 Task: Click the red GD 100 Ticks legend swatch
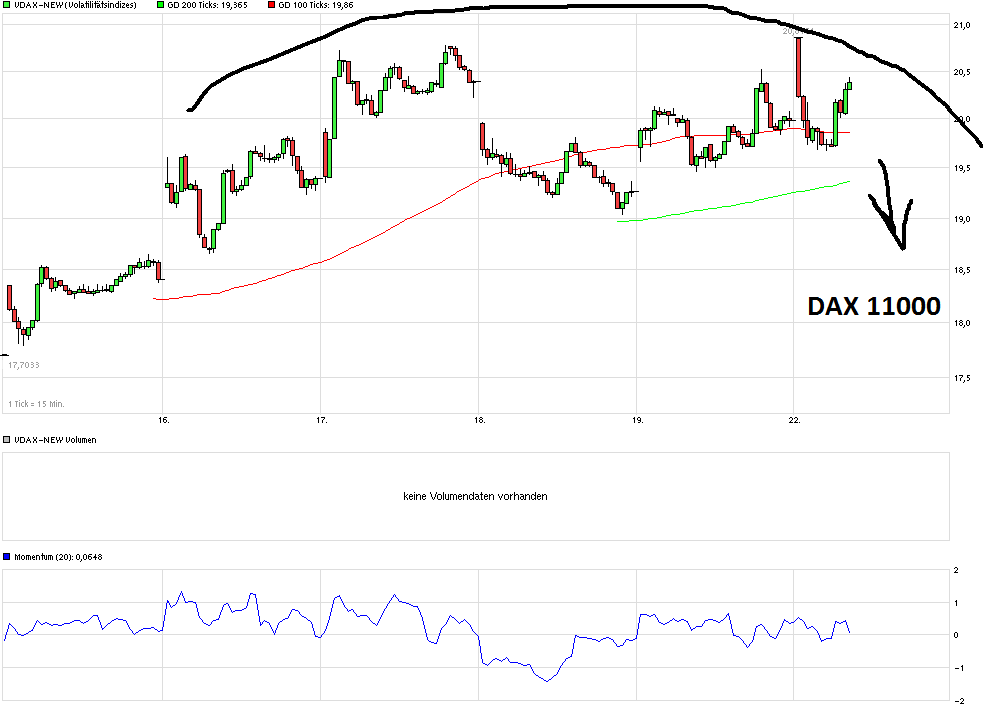(271, 5)
